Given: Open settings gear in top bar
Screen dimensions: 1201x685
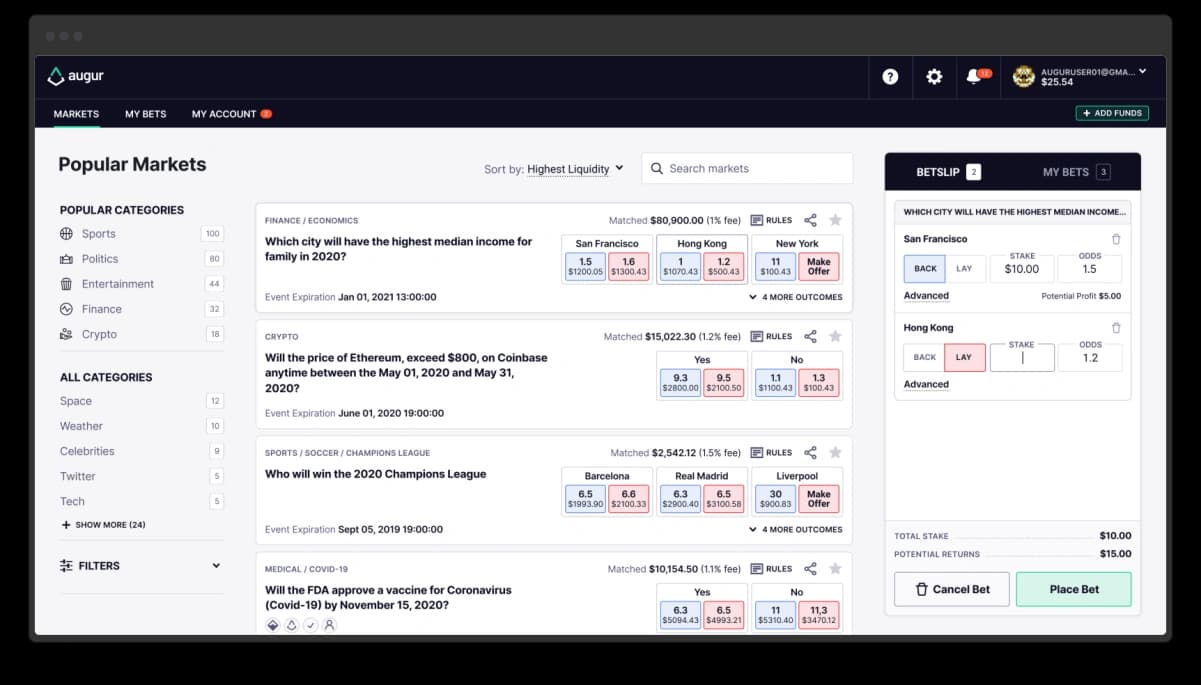Looking at the screenshot, I should (x=934, y=77).
